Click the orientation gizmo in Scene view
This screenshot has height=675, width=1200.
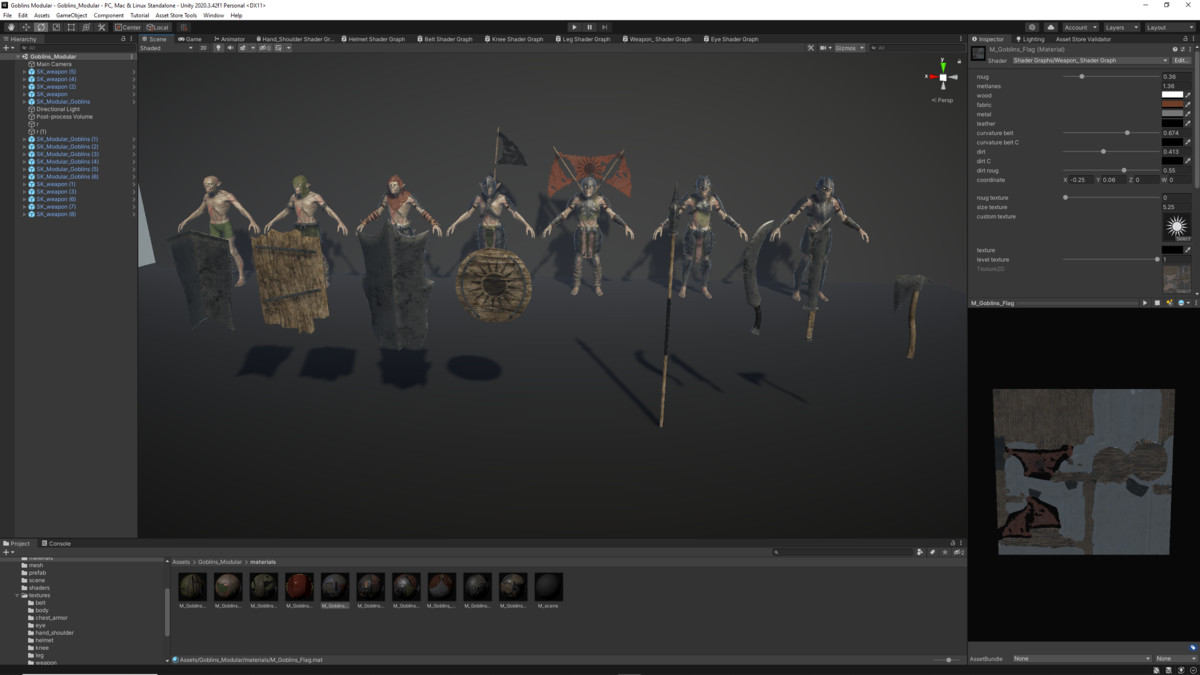click(x=942, y=77)
